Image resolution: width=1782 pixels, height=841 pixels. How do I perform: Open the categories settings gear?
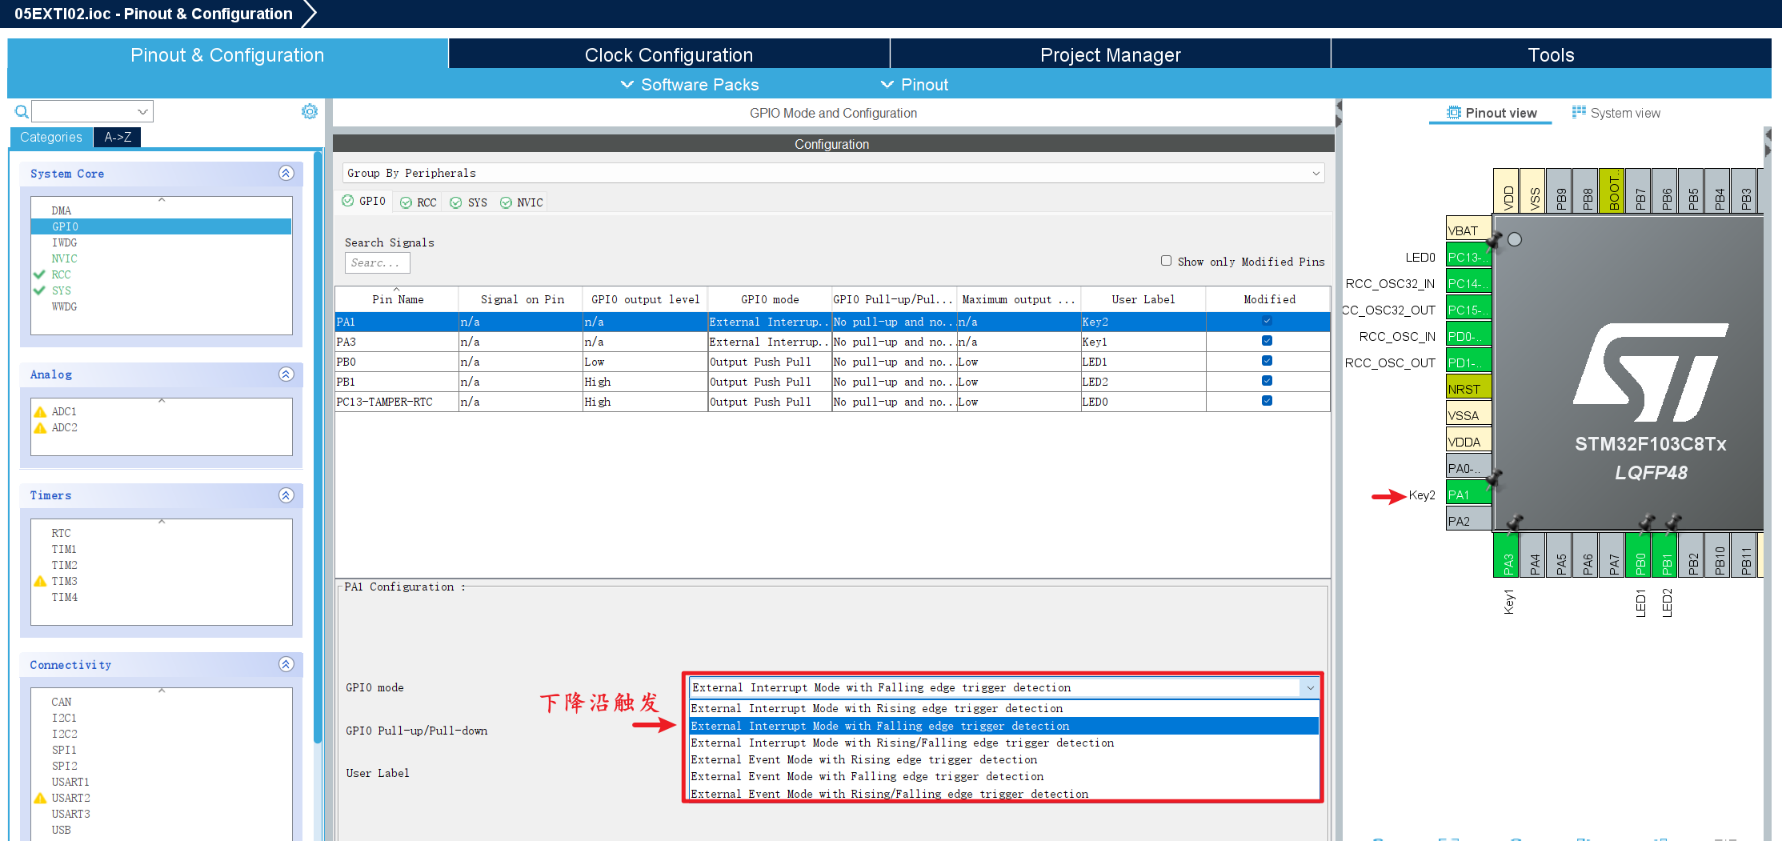310,111
